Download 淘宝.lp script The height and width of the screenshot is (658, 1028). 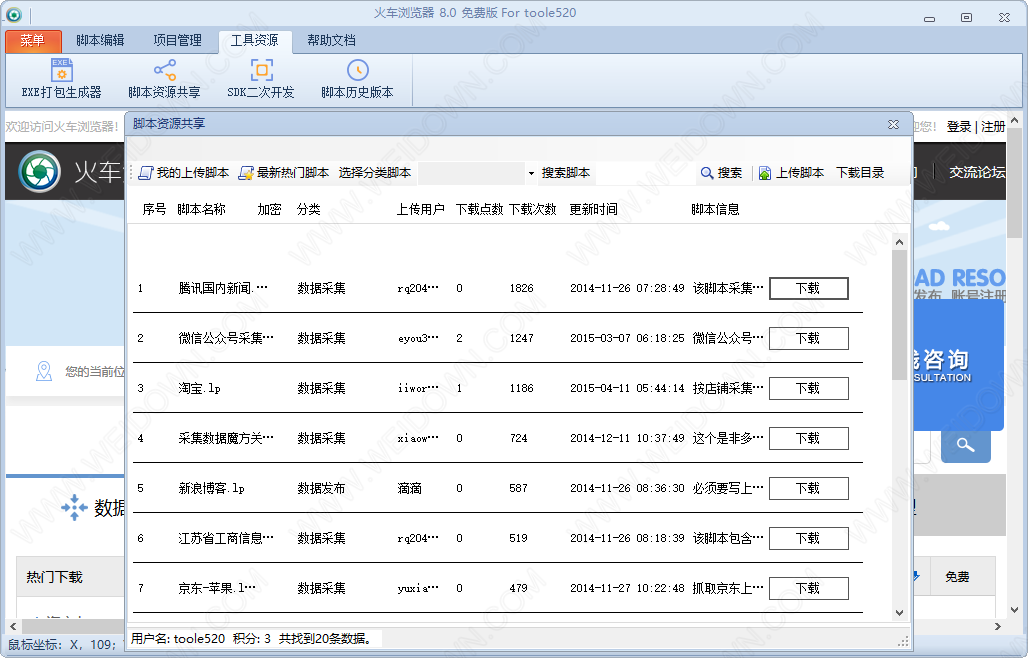click(x=808, y=389)
